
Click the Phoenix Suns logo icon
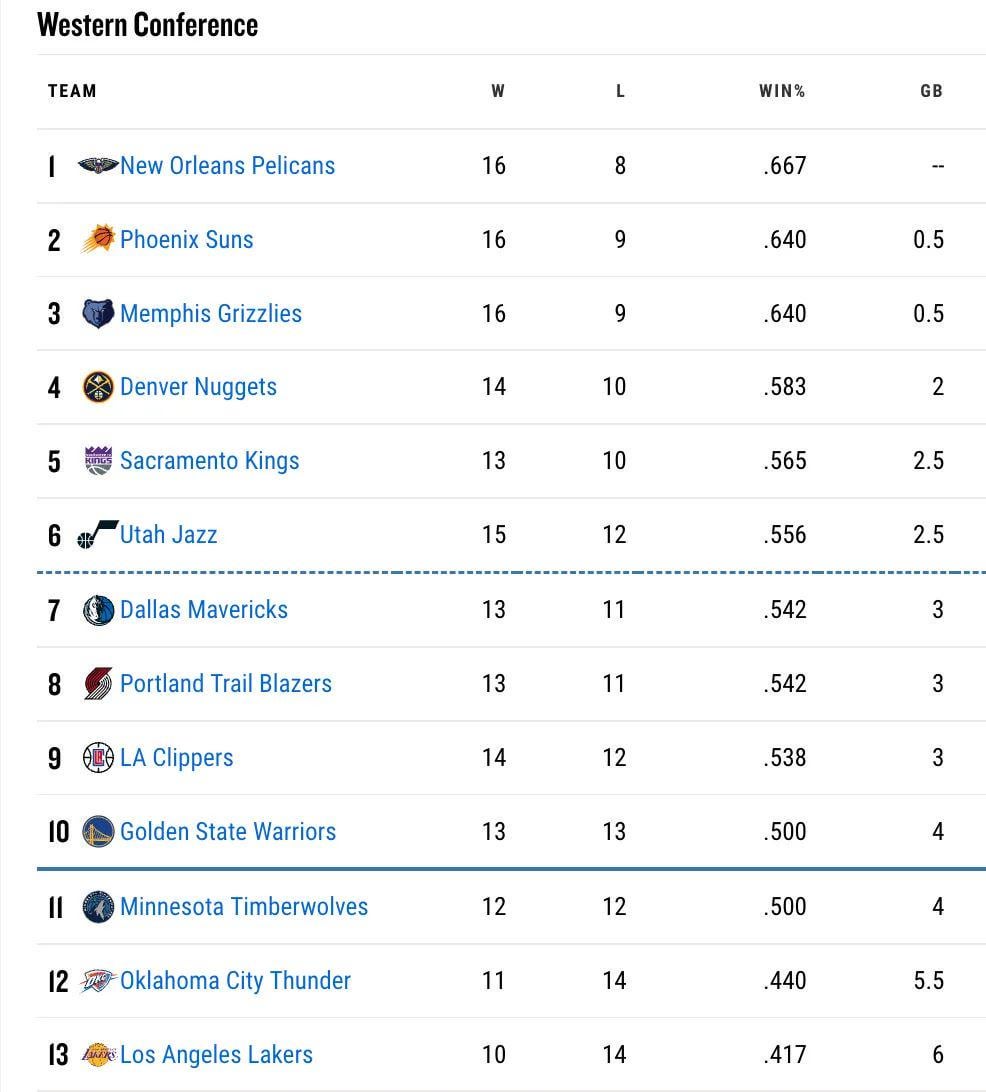pos(98,239)
